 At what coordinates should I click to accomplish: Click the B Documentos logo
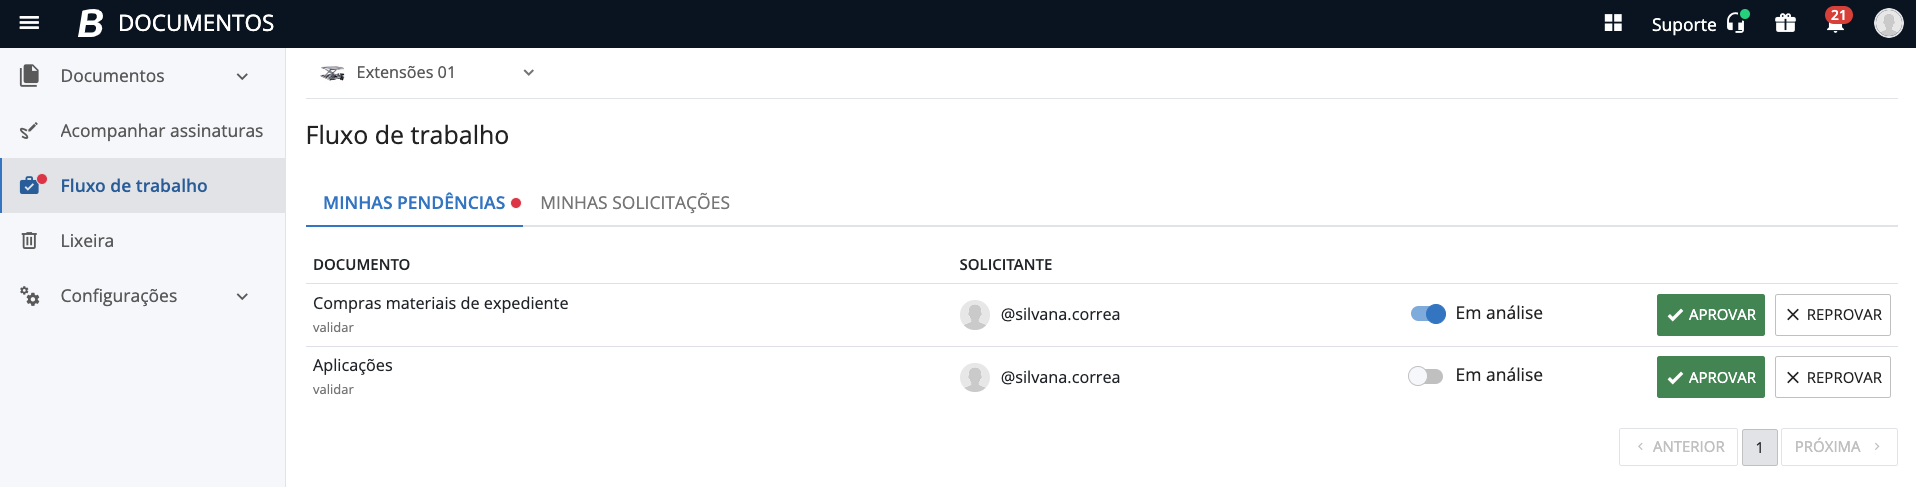(176, 23)
